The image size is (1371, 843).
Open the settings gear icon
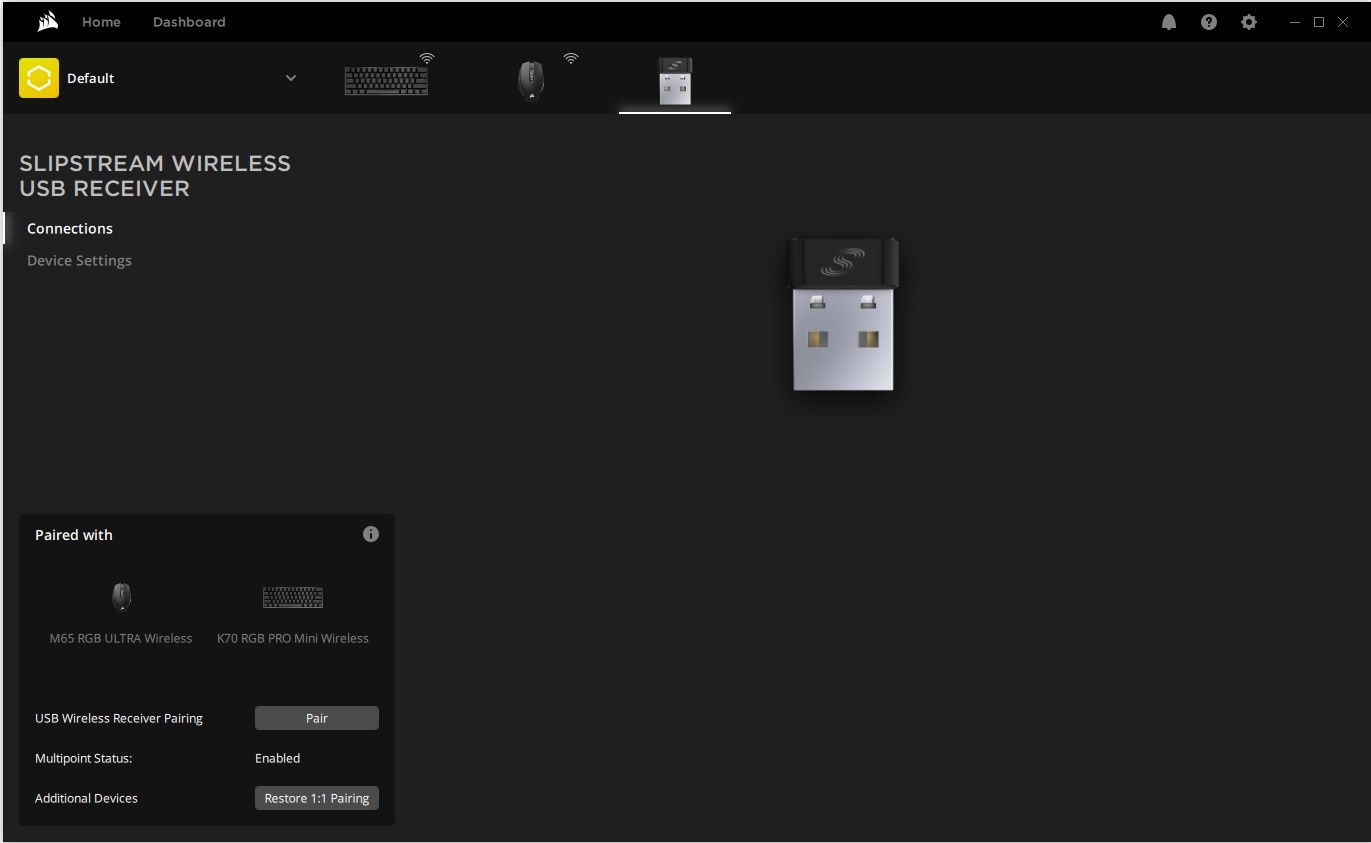point(1249,22)
